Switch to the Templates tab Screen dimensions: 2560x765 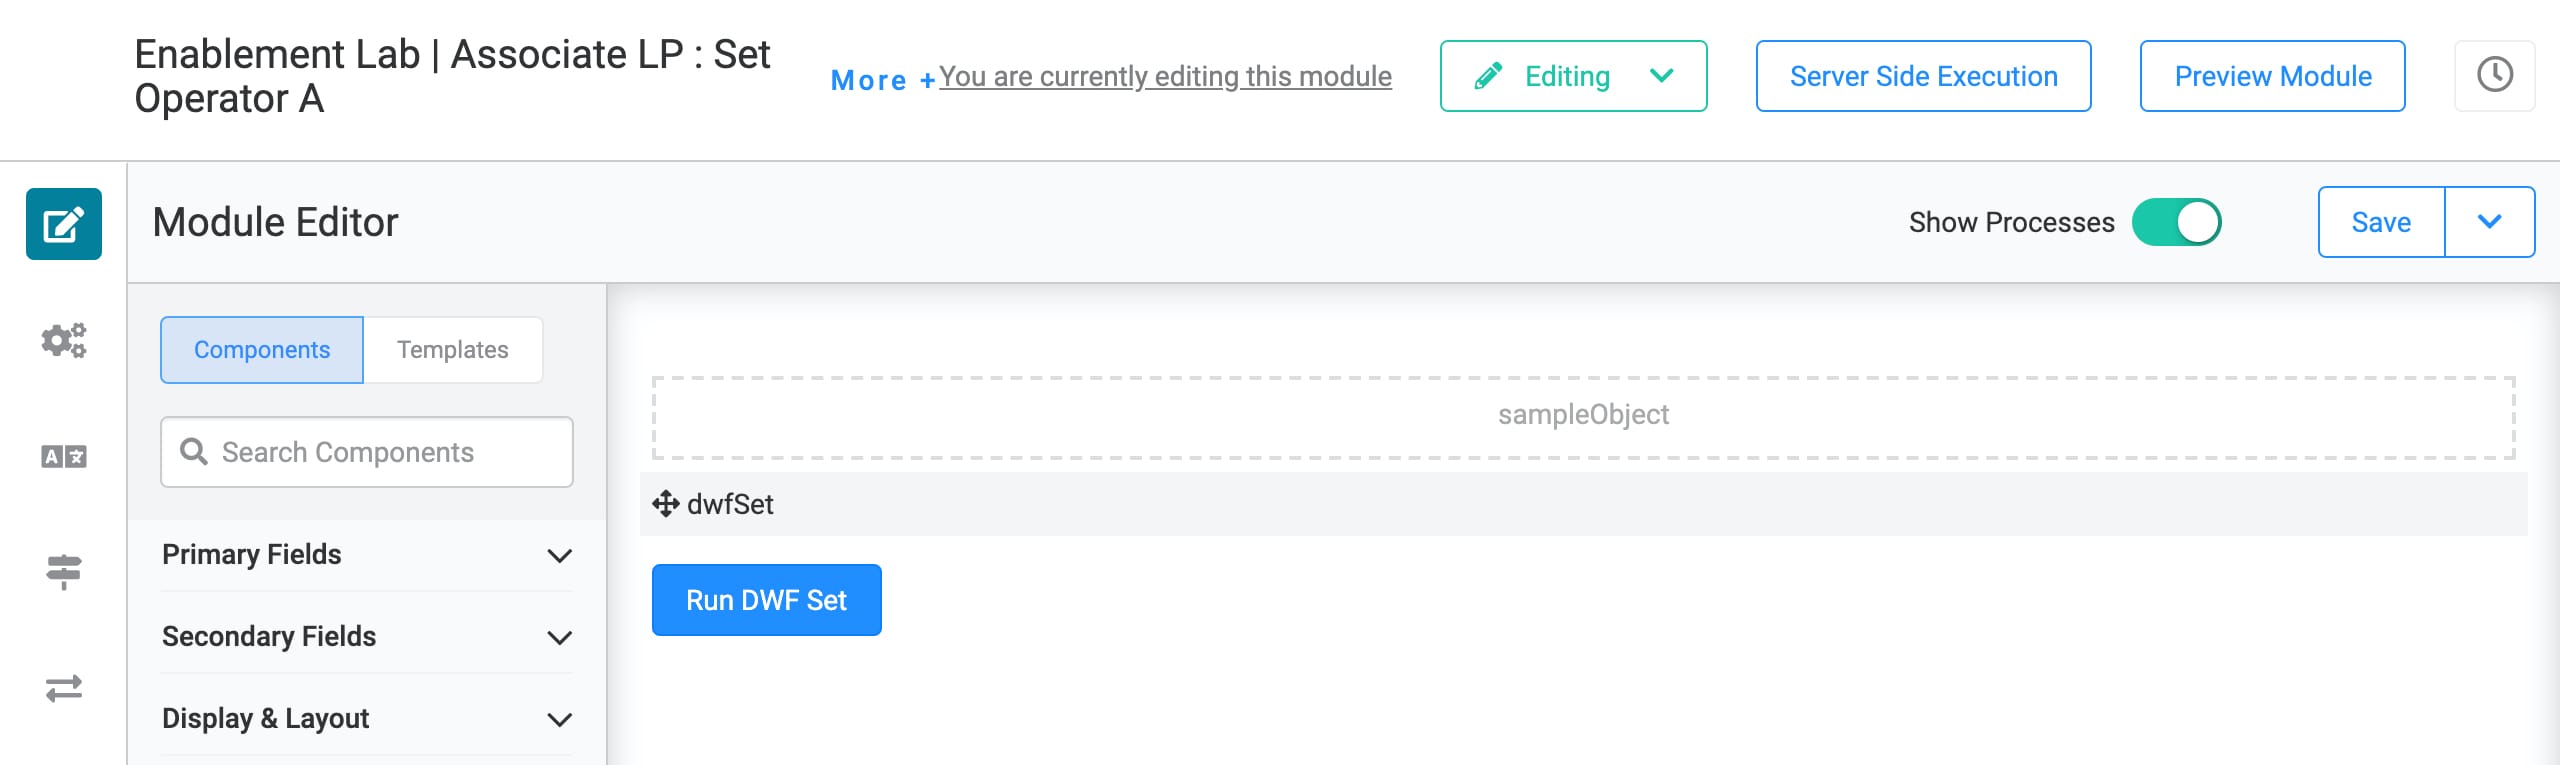(x=453, y=350)
